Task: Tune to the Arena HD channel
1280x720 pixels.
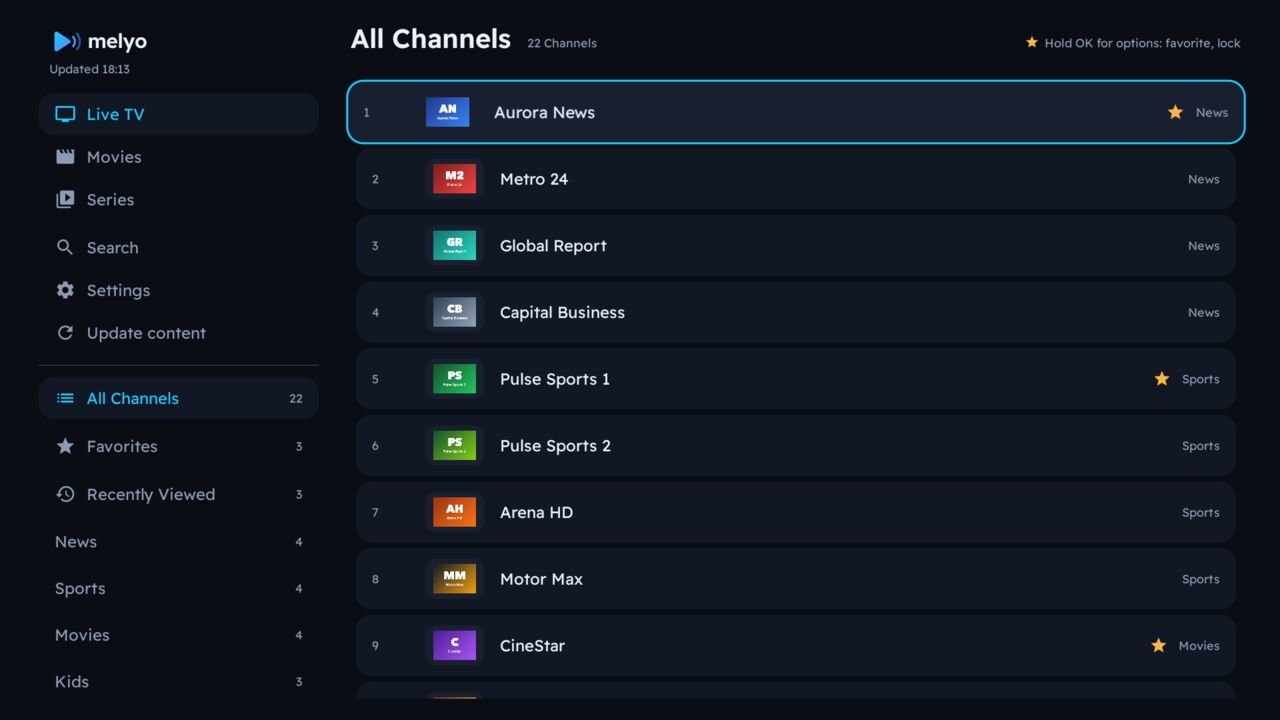Action: click(x=796, y=512)
